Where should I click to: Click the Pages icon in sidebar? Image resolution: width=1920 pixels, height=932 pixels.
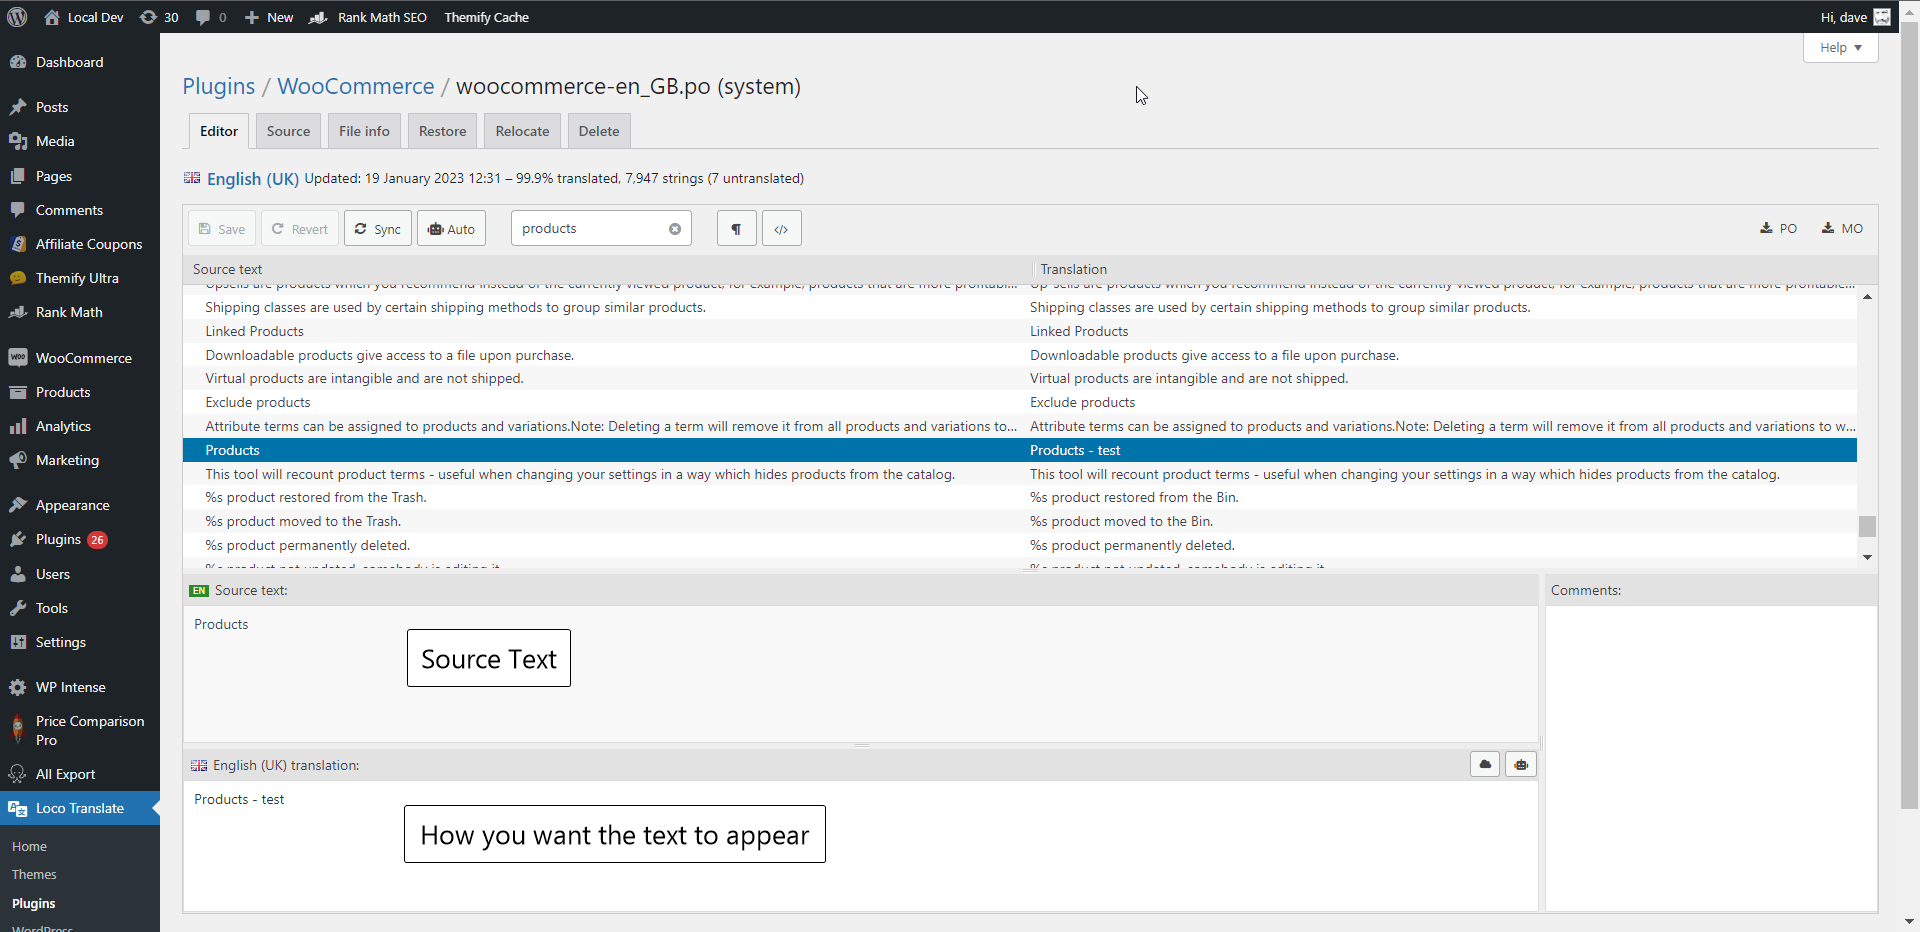18,176
